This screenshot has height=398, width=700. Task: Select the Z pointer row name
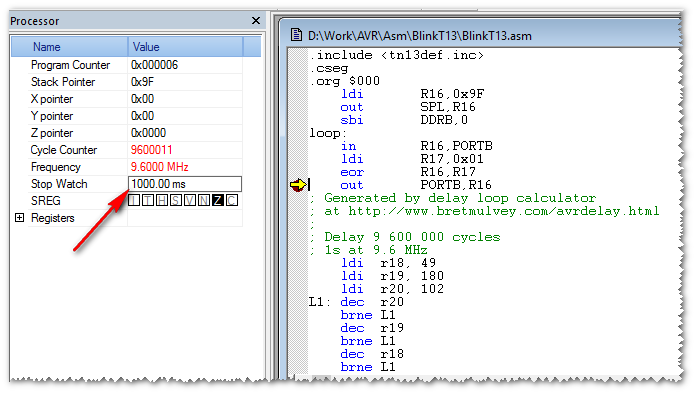pos(52,133)
